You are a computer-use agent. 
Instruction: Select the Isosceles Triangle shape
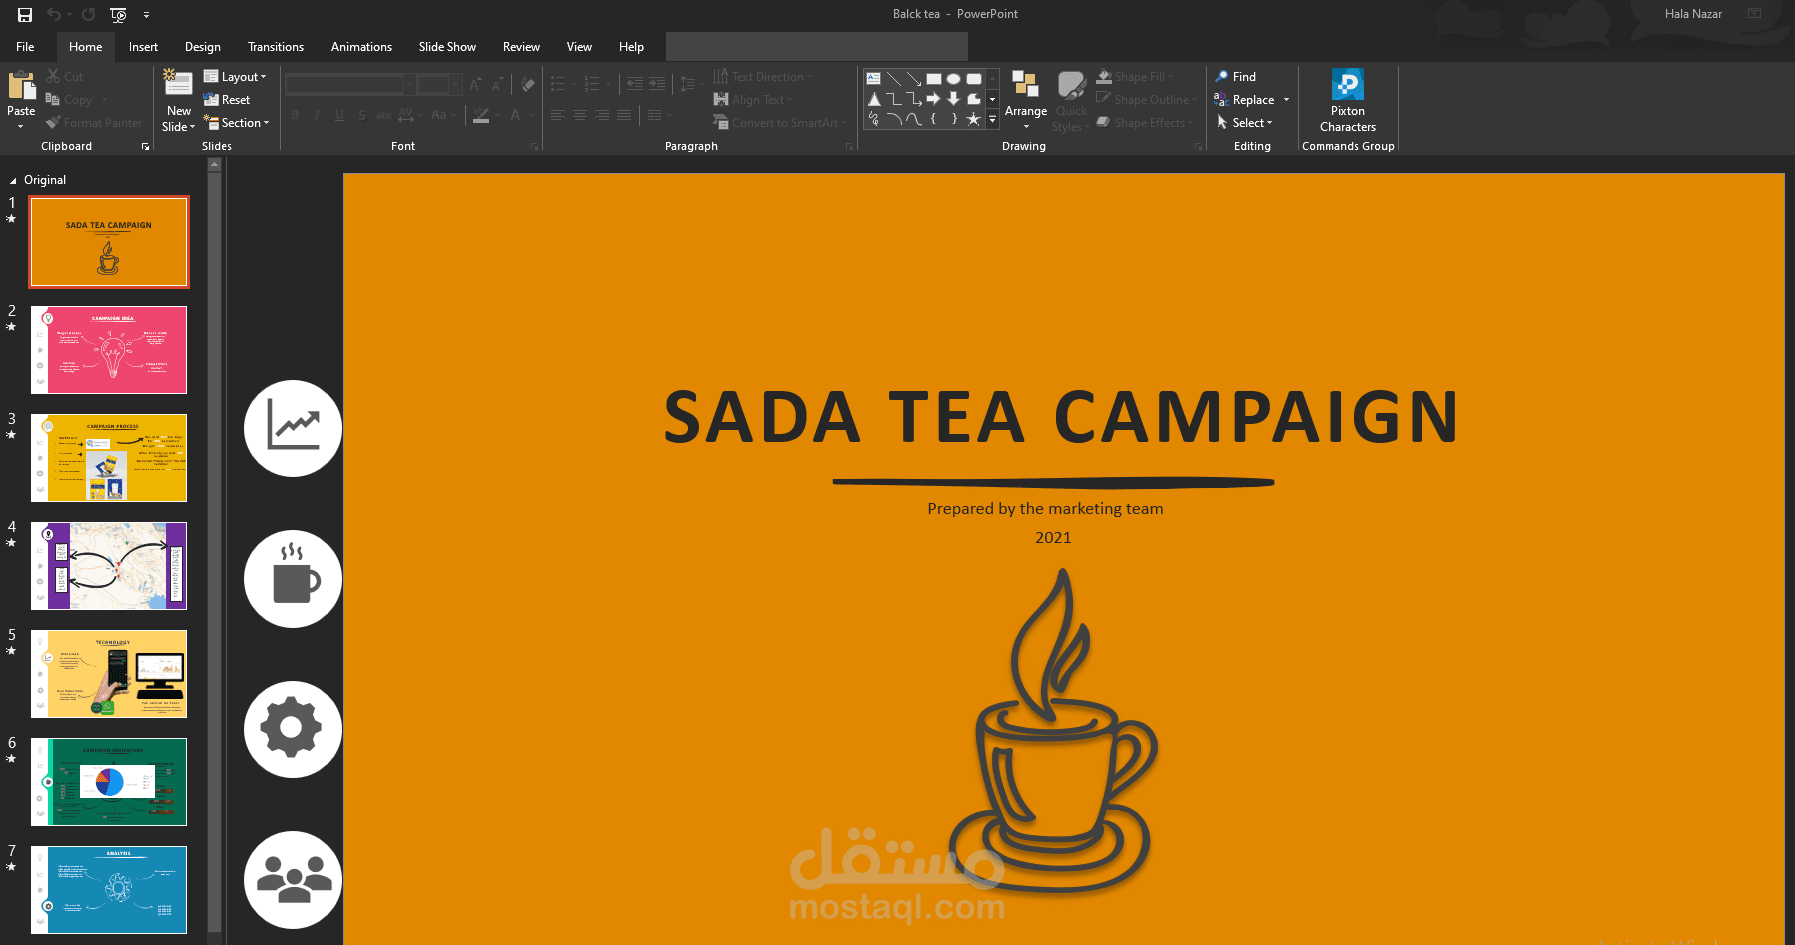click(x=873, y=99)
